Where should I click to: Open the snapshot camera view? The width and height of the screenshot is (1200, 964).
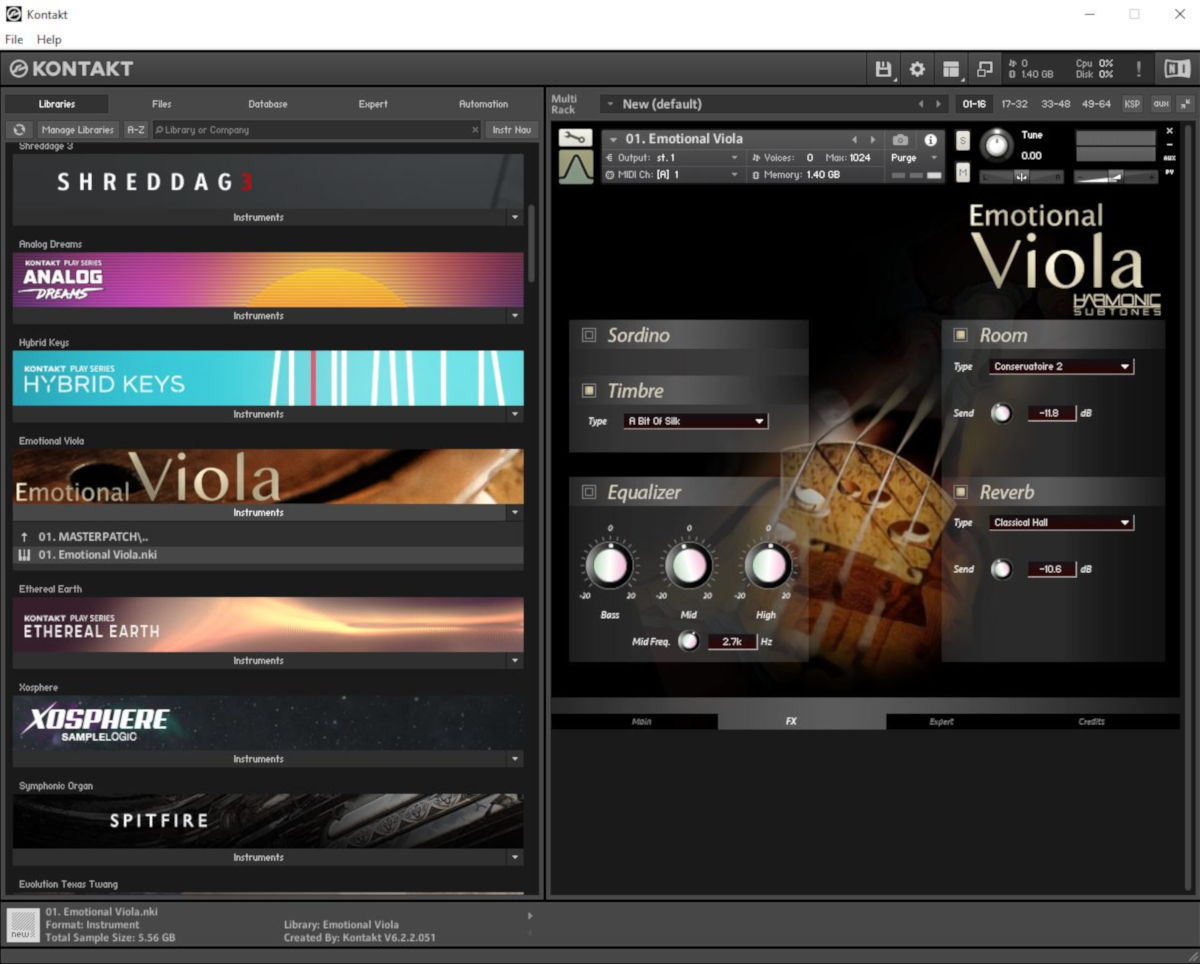(x=900, y=140)
